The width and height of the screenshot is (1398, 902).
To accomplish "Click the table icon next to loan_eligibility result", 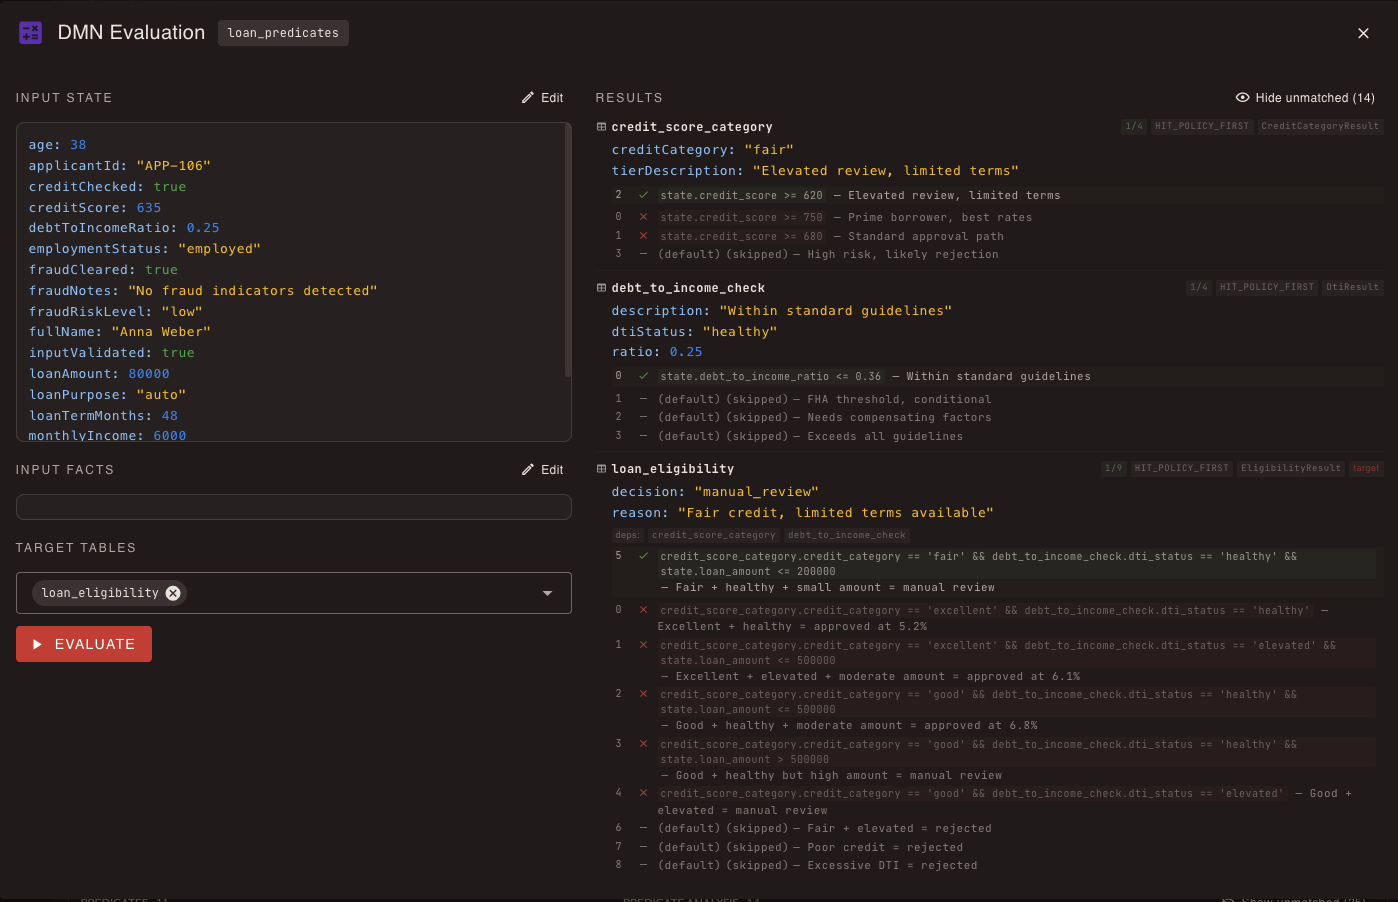I will point(601,469).
